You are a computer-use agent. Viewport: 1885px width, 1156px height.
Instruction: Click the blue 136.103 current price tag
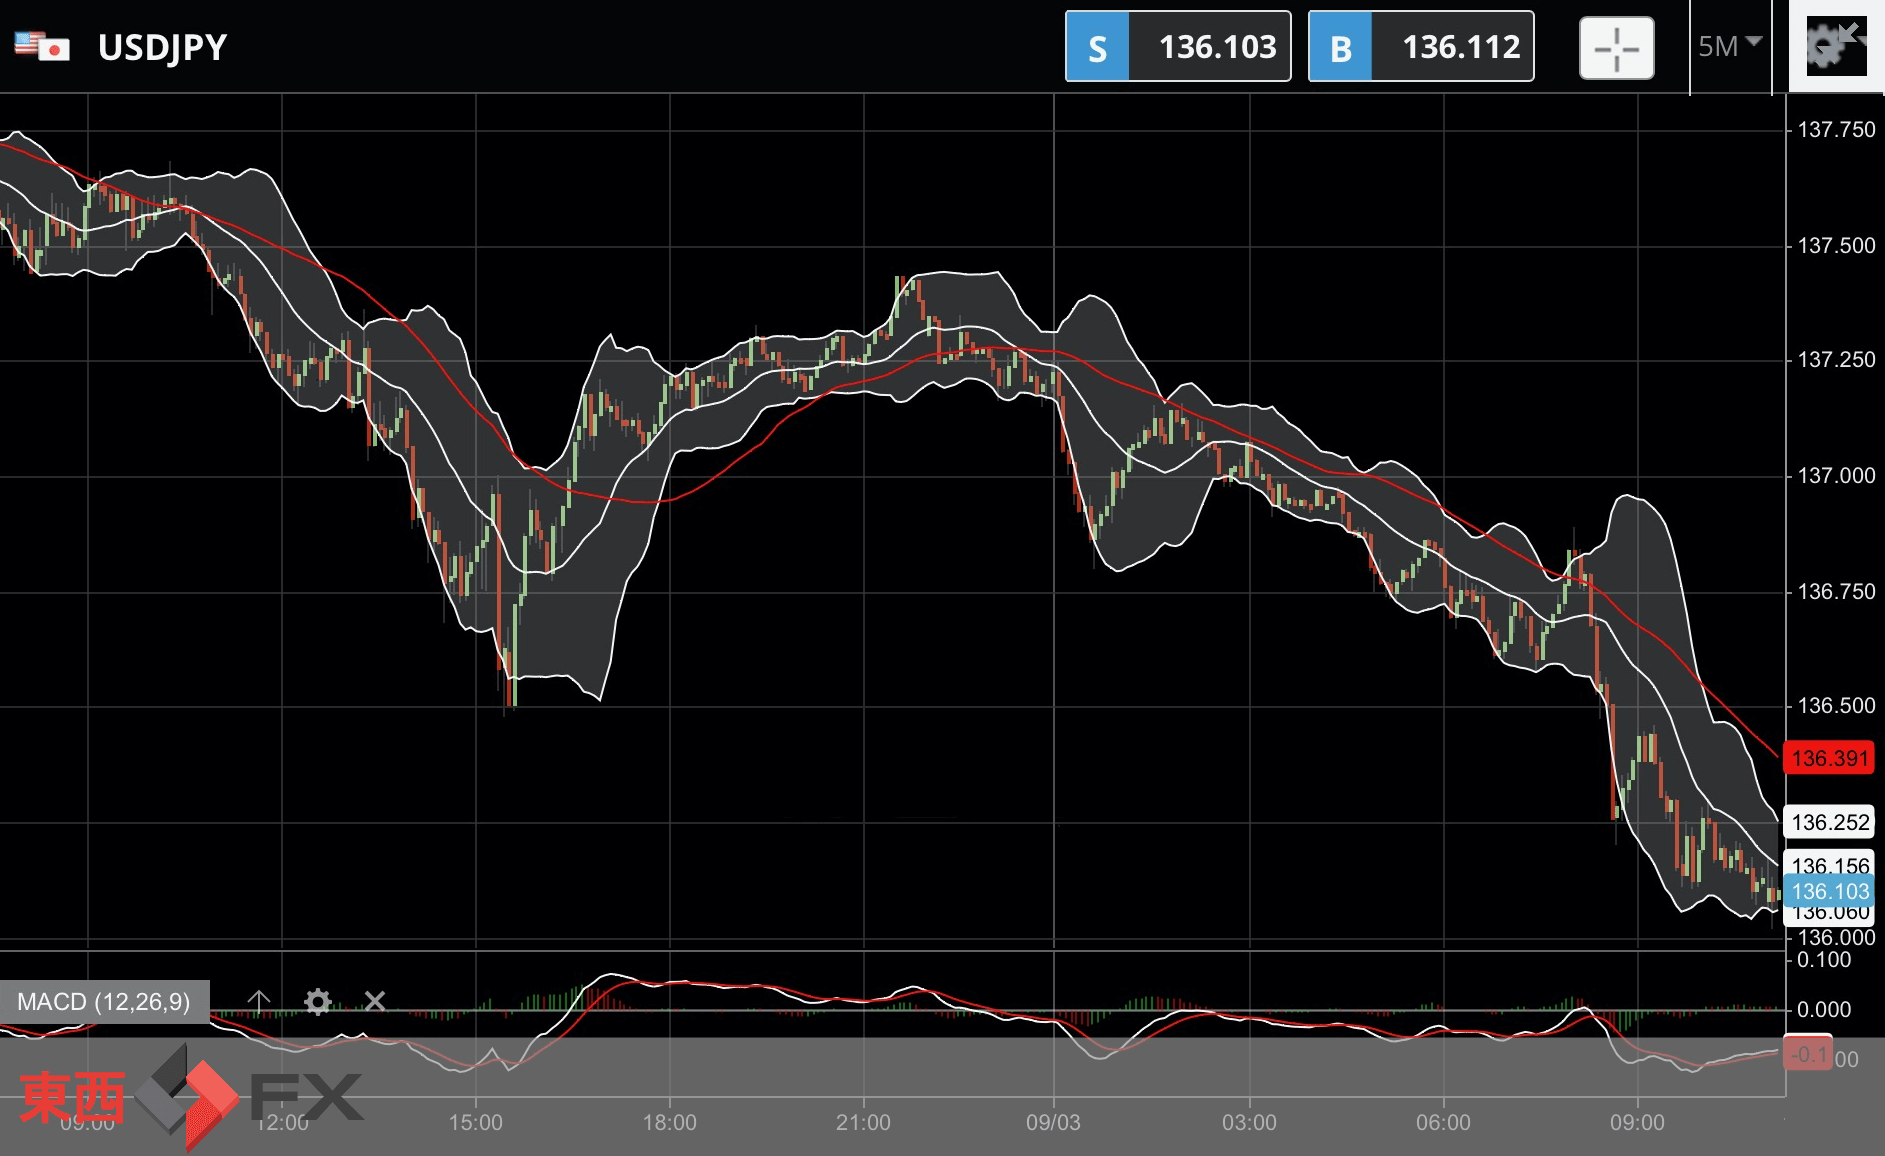pos(1829,891)
